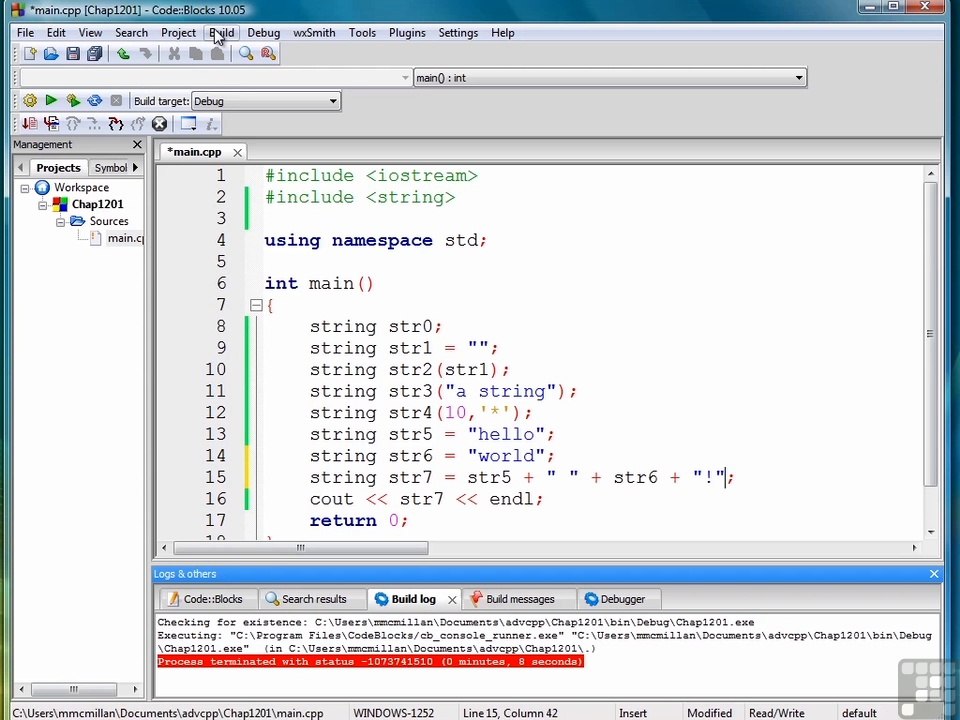Fold the main function code block at line 7
This screenshot has height=720, width=960.
click(x=257, y=305)
